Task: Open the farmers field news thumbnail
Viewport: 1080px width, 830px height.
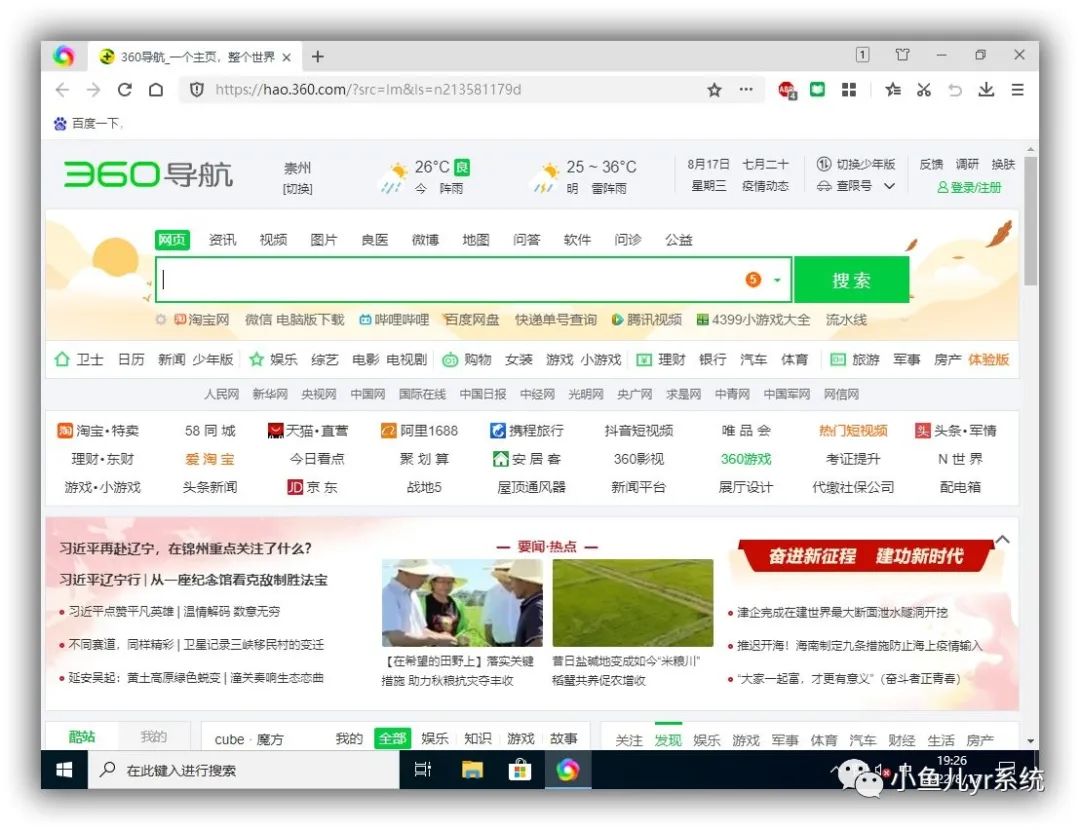Action: (462, 603)
